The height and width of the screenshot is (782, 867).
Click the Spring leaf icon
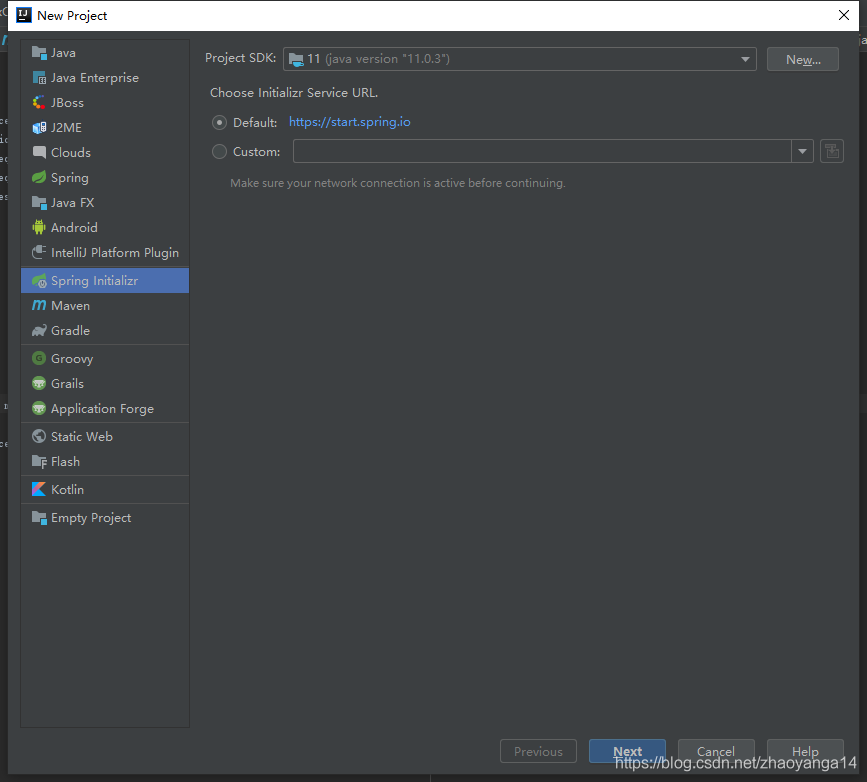coord(39,178)
